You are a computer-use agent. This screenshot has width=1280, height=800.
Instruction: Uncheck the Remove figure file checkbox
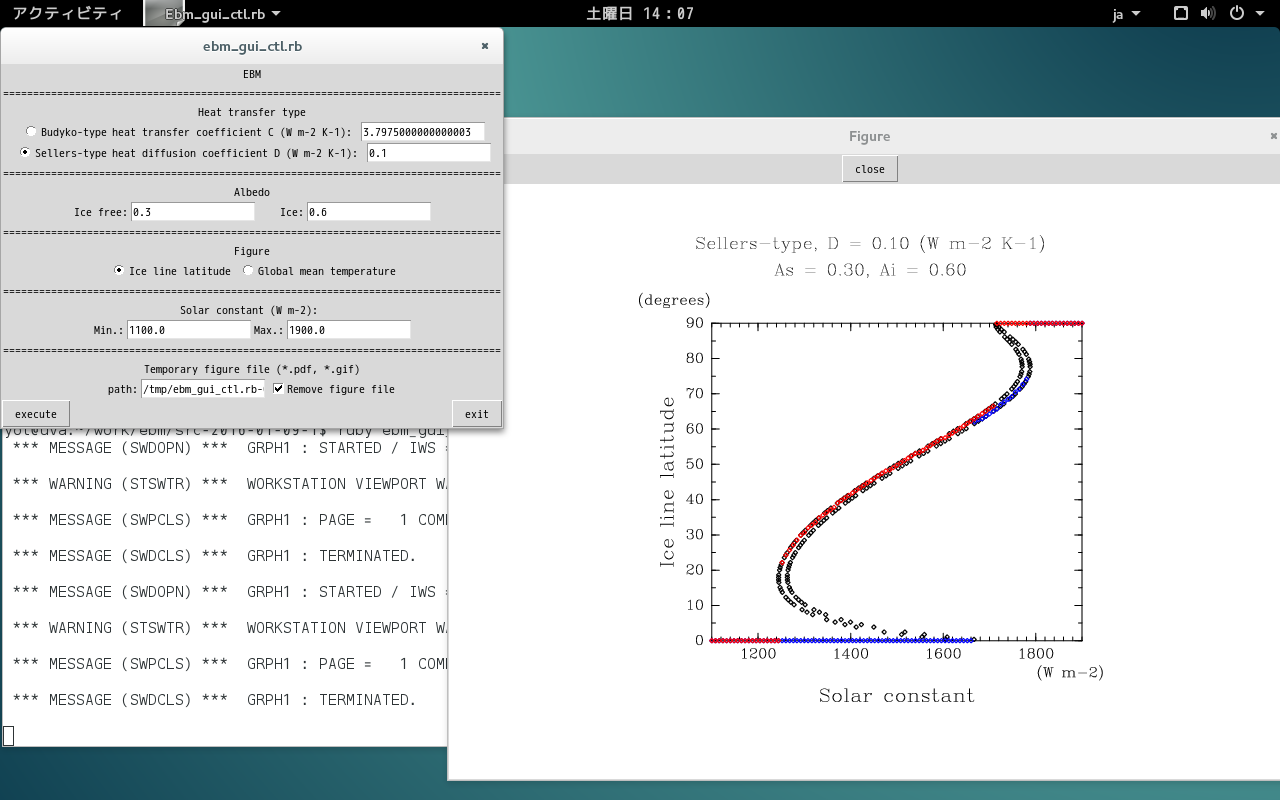pos(278,389)
